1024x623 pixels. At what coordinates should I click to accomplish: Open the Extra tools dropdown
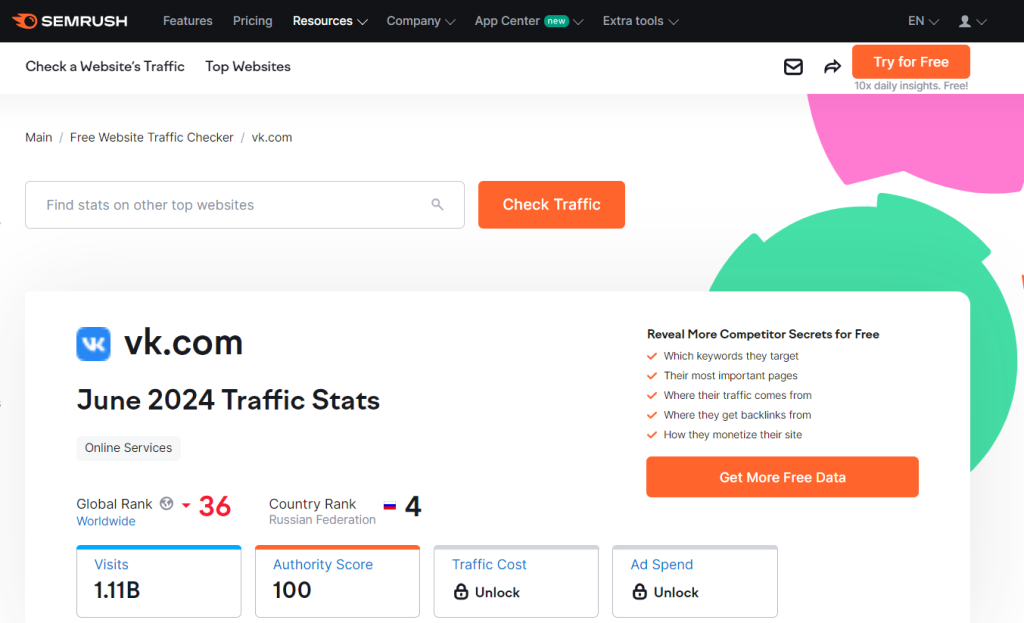click(640, 21)
